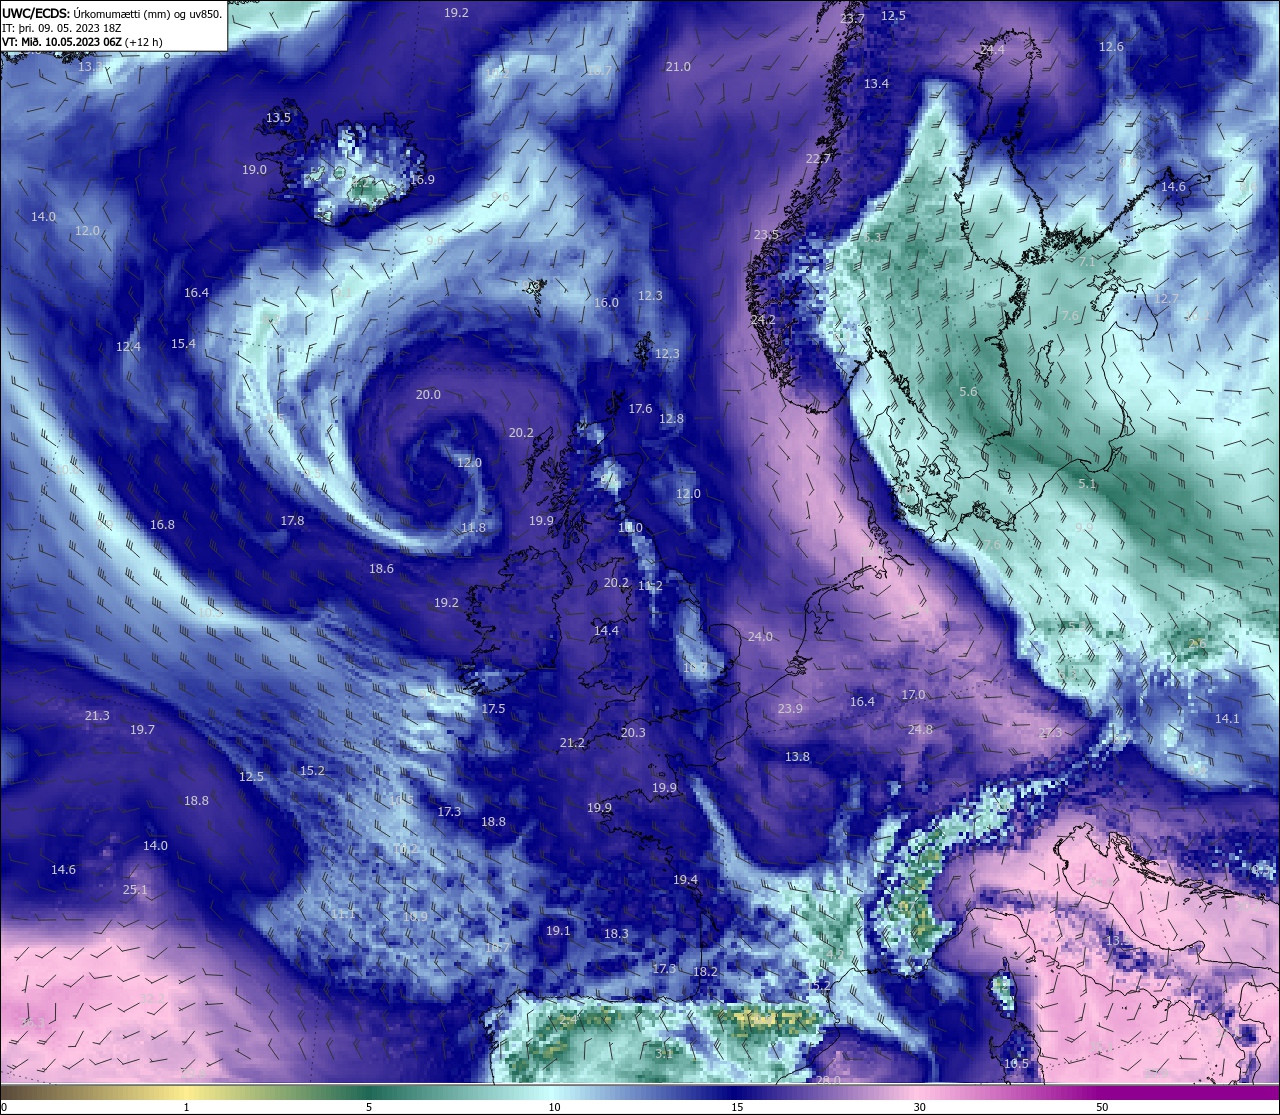Image resolution: width=1280 pixels, height=1115 pixels.
Task: Click the 14.1 value on the right edge
Action: (x=1226, y=719)
